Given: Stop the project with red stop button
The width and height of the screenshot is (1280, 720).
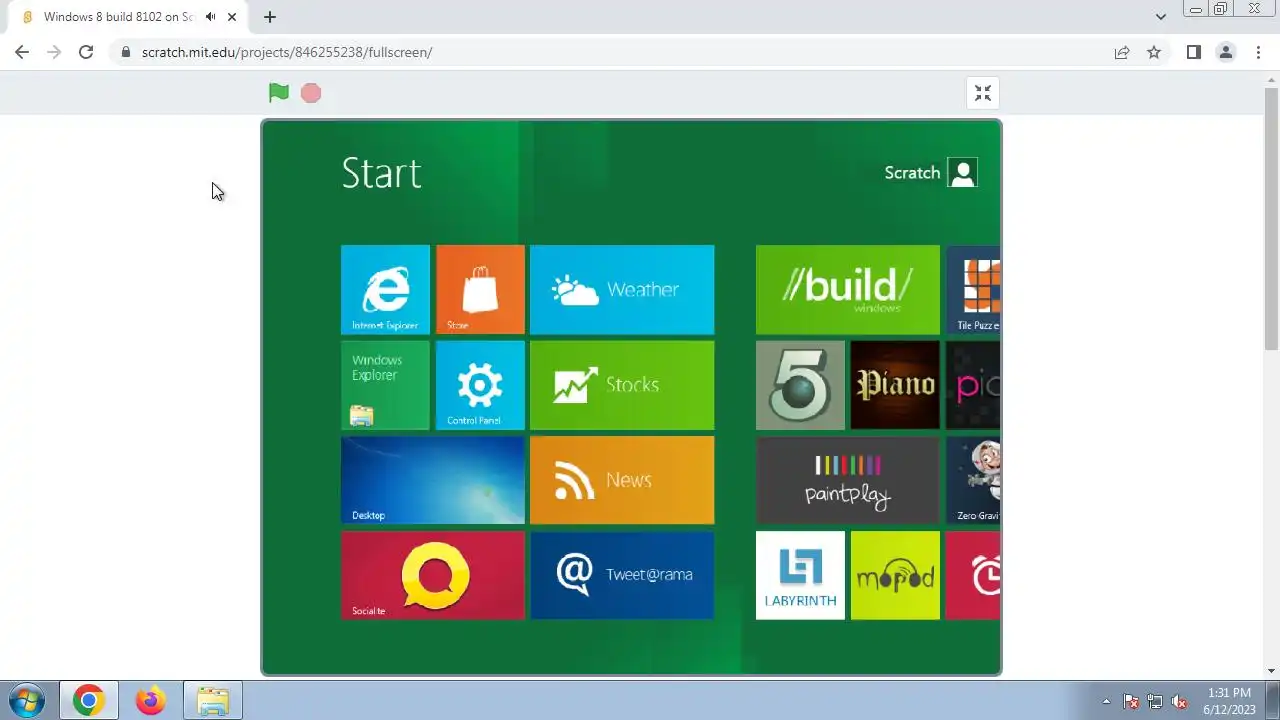Looking at the screenshot, I should (311, 93).
